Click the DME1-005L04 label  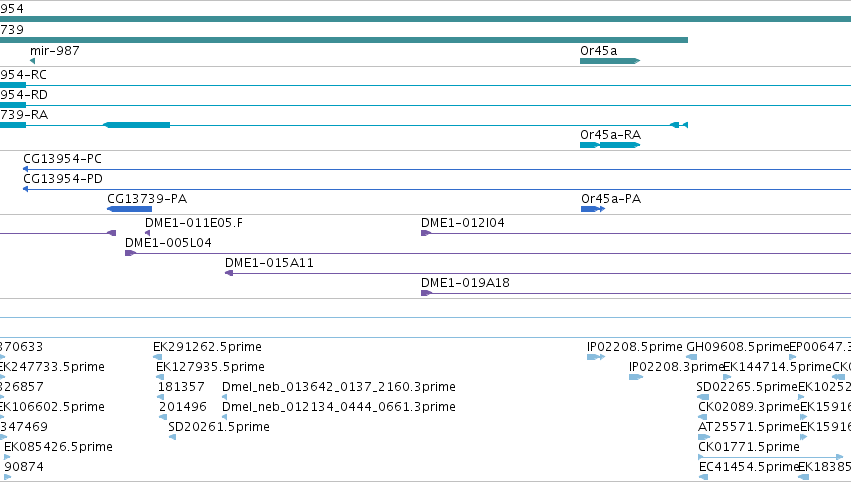[168, 243]
